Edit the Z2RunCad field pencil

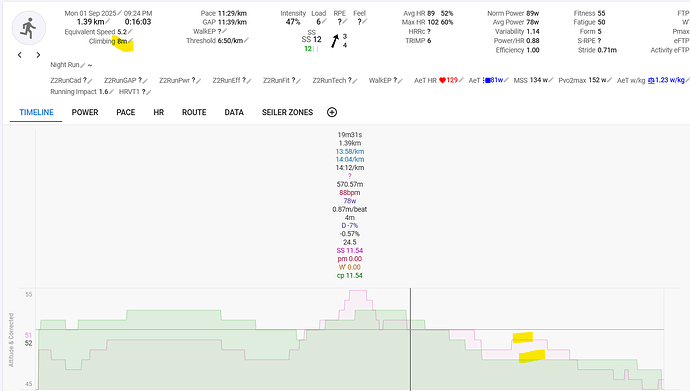click(90, 80)
